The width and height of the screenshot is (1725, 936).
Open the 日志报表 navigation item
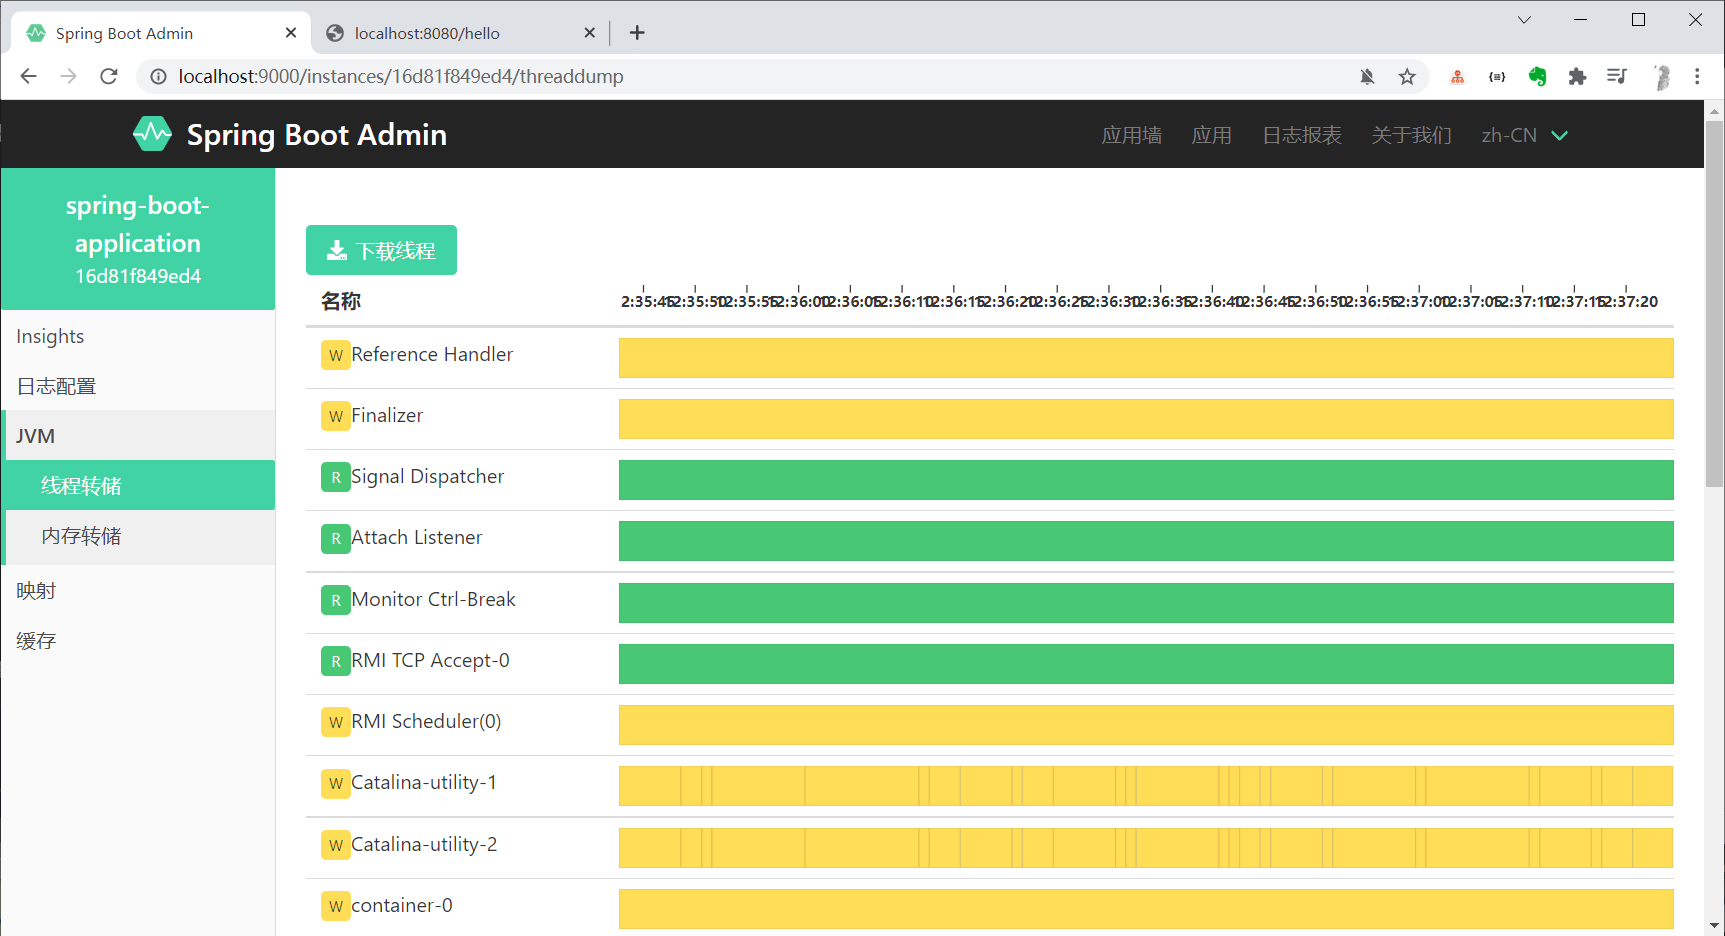(x=1302, y=135)
